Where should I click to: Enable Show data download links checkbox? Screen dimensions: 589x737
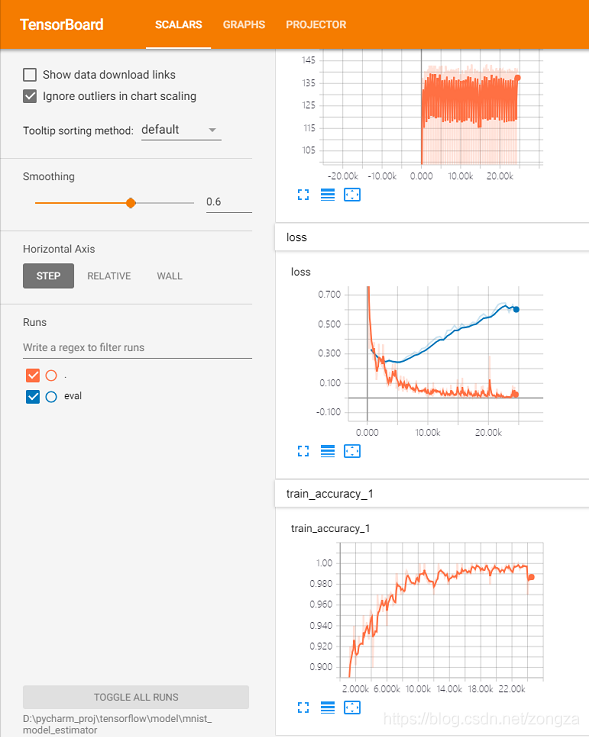coord(30,75)
